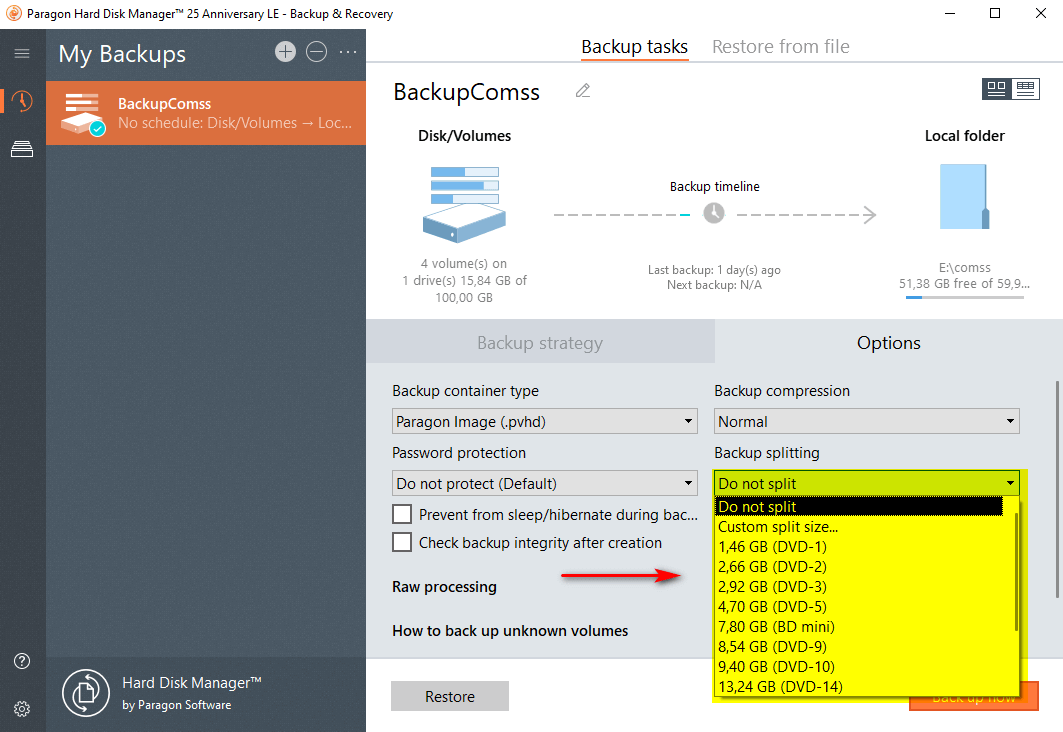Choose Do not split option in list
The image size is (1063, 732).
pyautogui.click(x=859, y=506)
